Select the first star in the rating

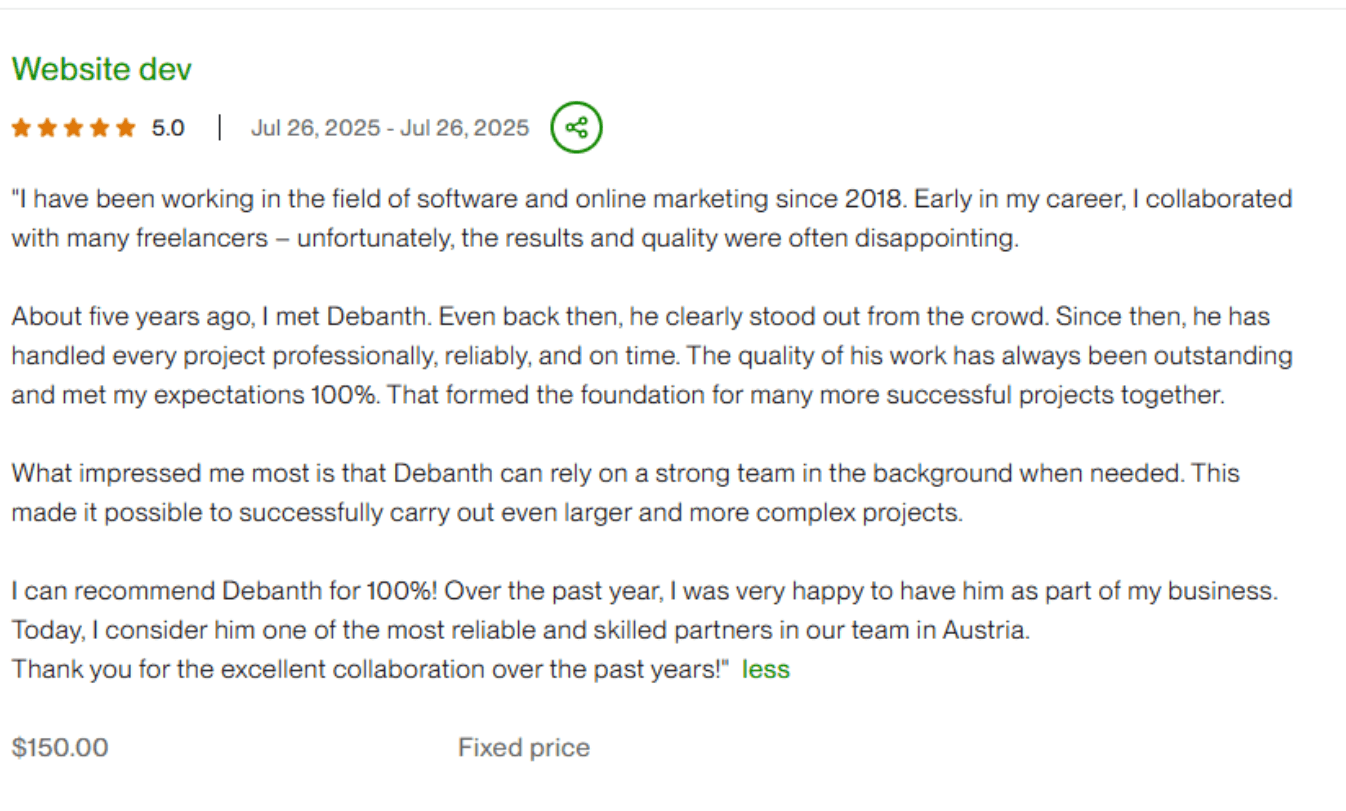pos(20,127)
